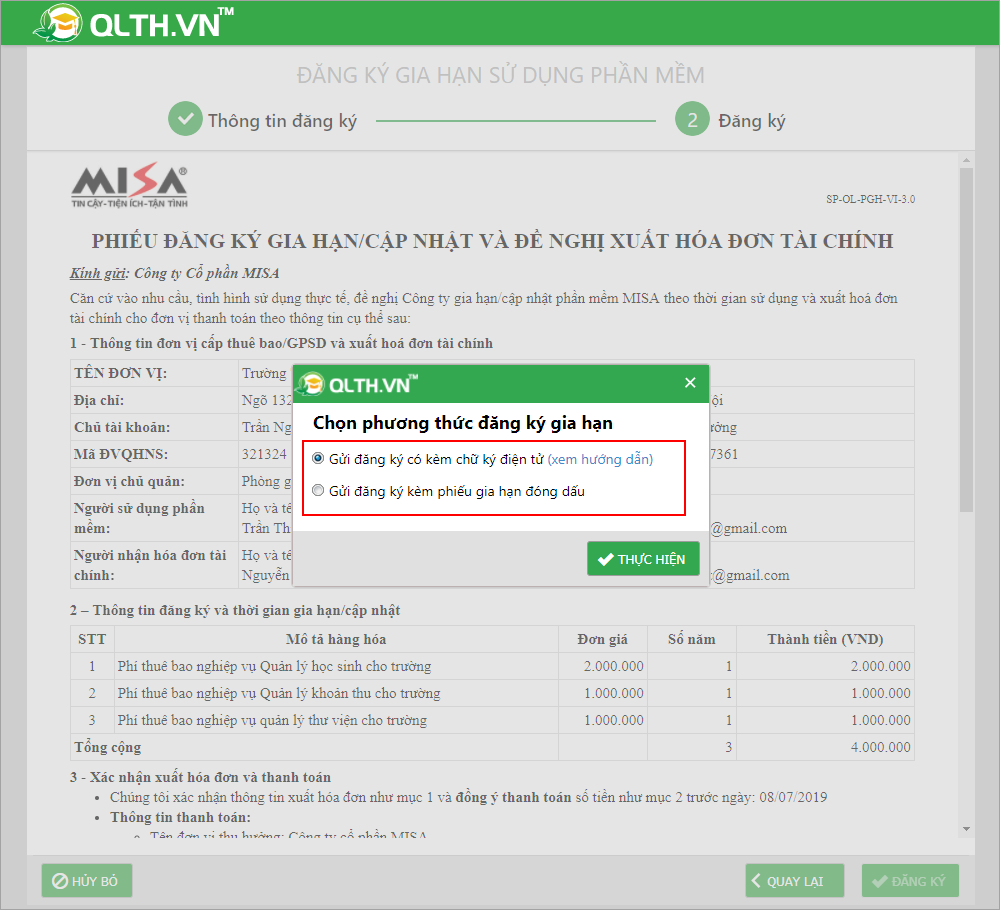Click 'Phí thuê bao nghiệp vụ Quản lý học sinh' row
The width and height of the screenshot is (1000, 910).
point(492,666)
